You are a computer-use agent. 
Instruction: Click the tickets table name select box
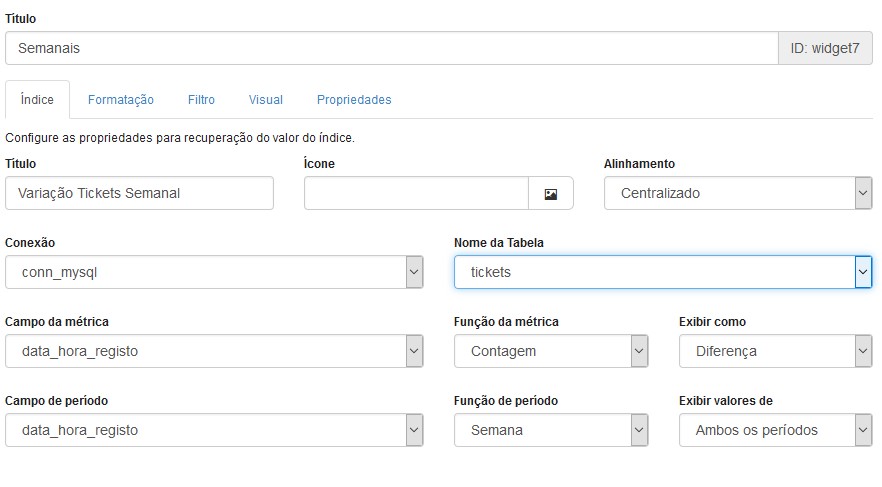663,272
